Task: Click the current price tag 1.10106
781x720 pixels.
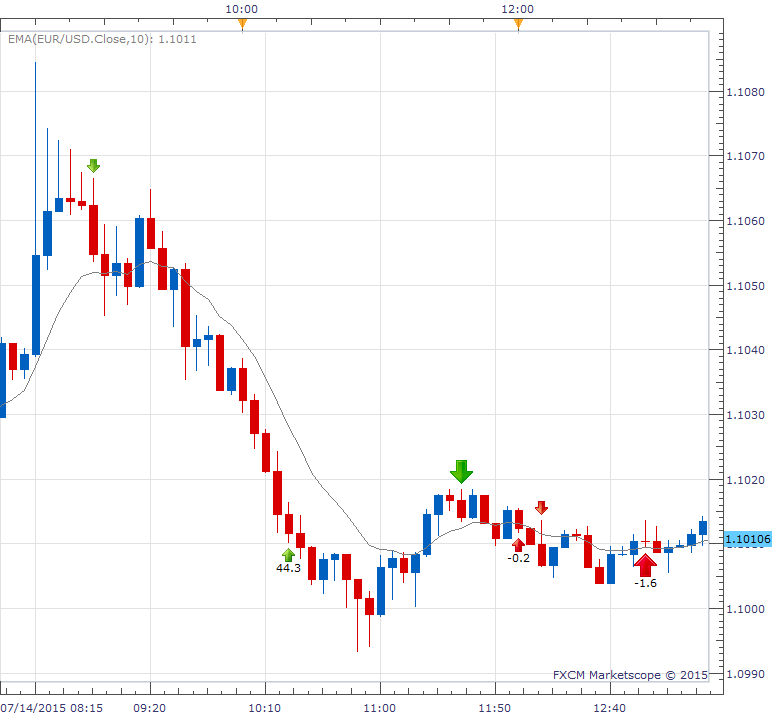Action: 748,539
